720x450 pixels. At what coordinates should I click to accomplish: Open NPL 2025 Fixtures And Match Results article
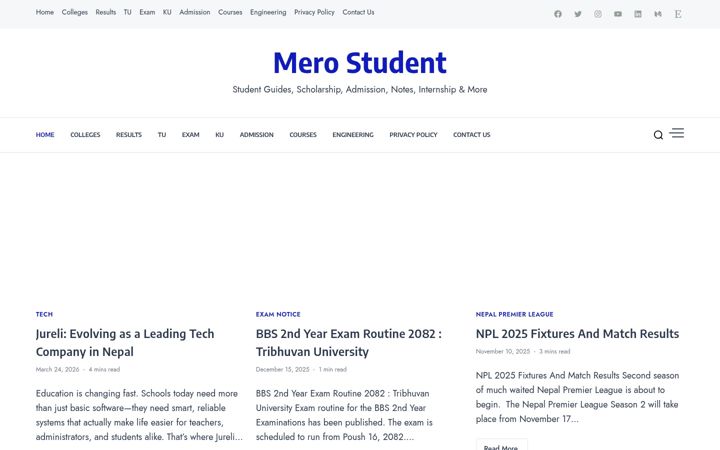(x=577, y=334)
